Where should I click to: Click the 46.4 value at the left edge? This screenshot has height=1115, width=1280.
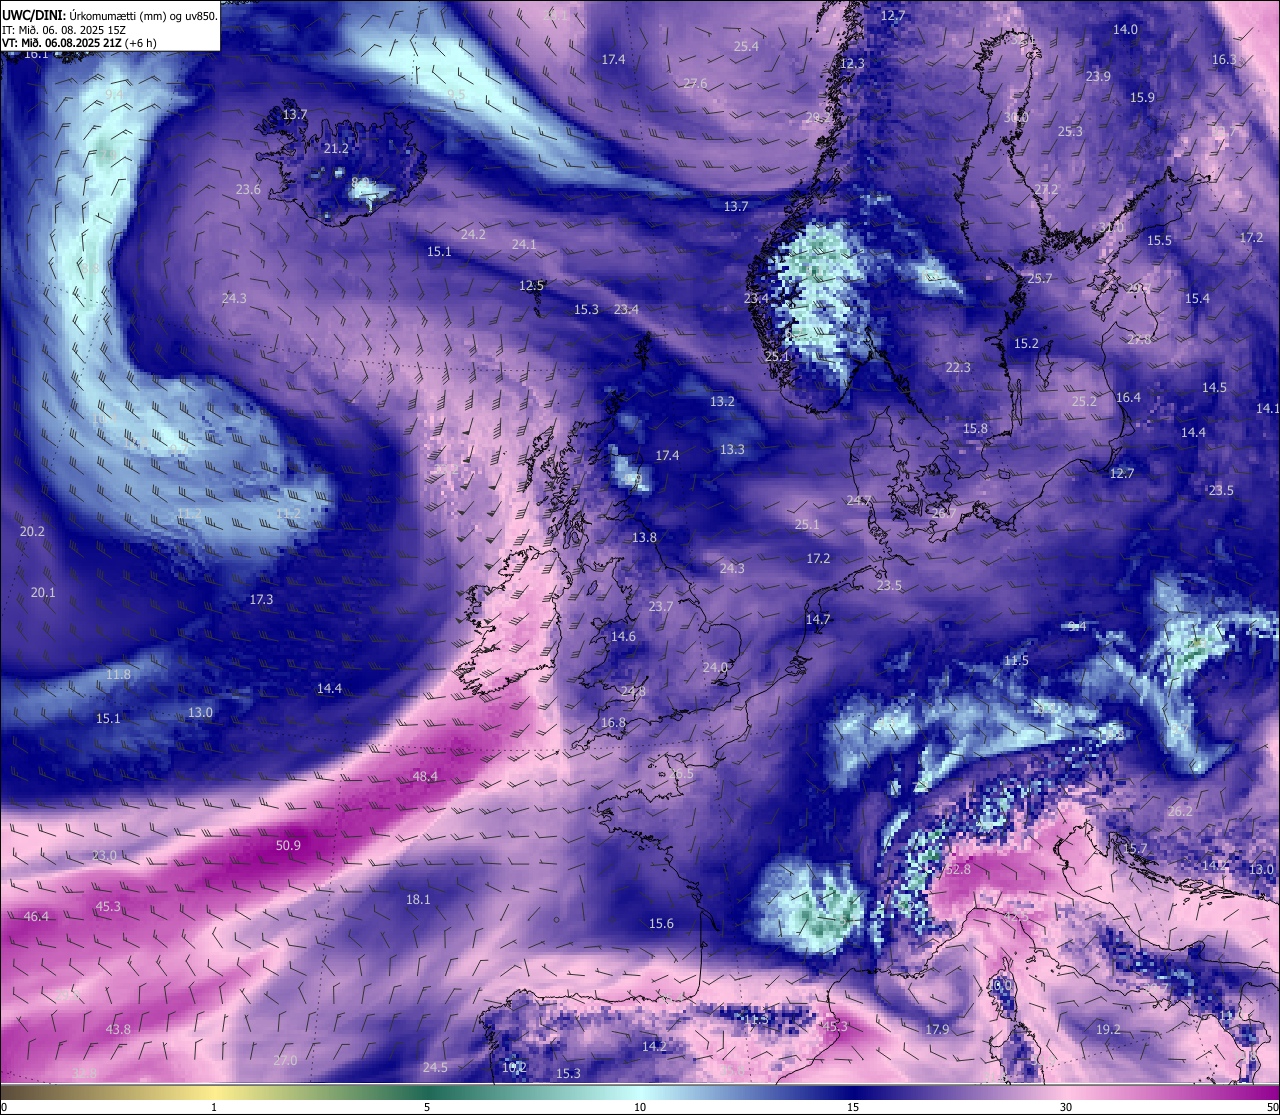36,916
